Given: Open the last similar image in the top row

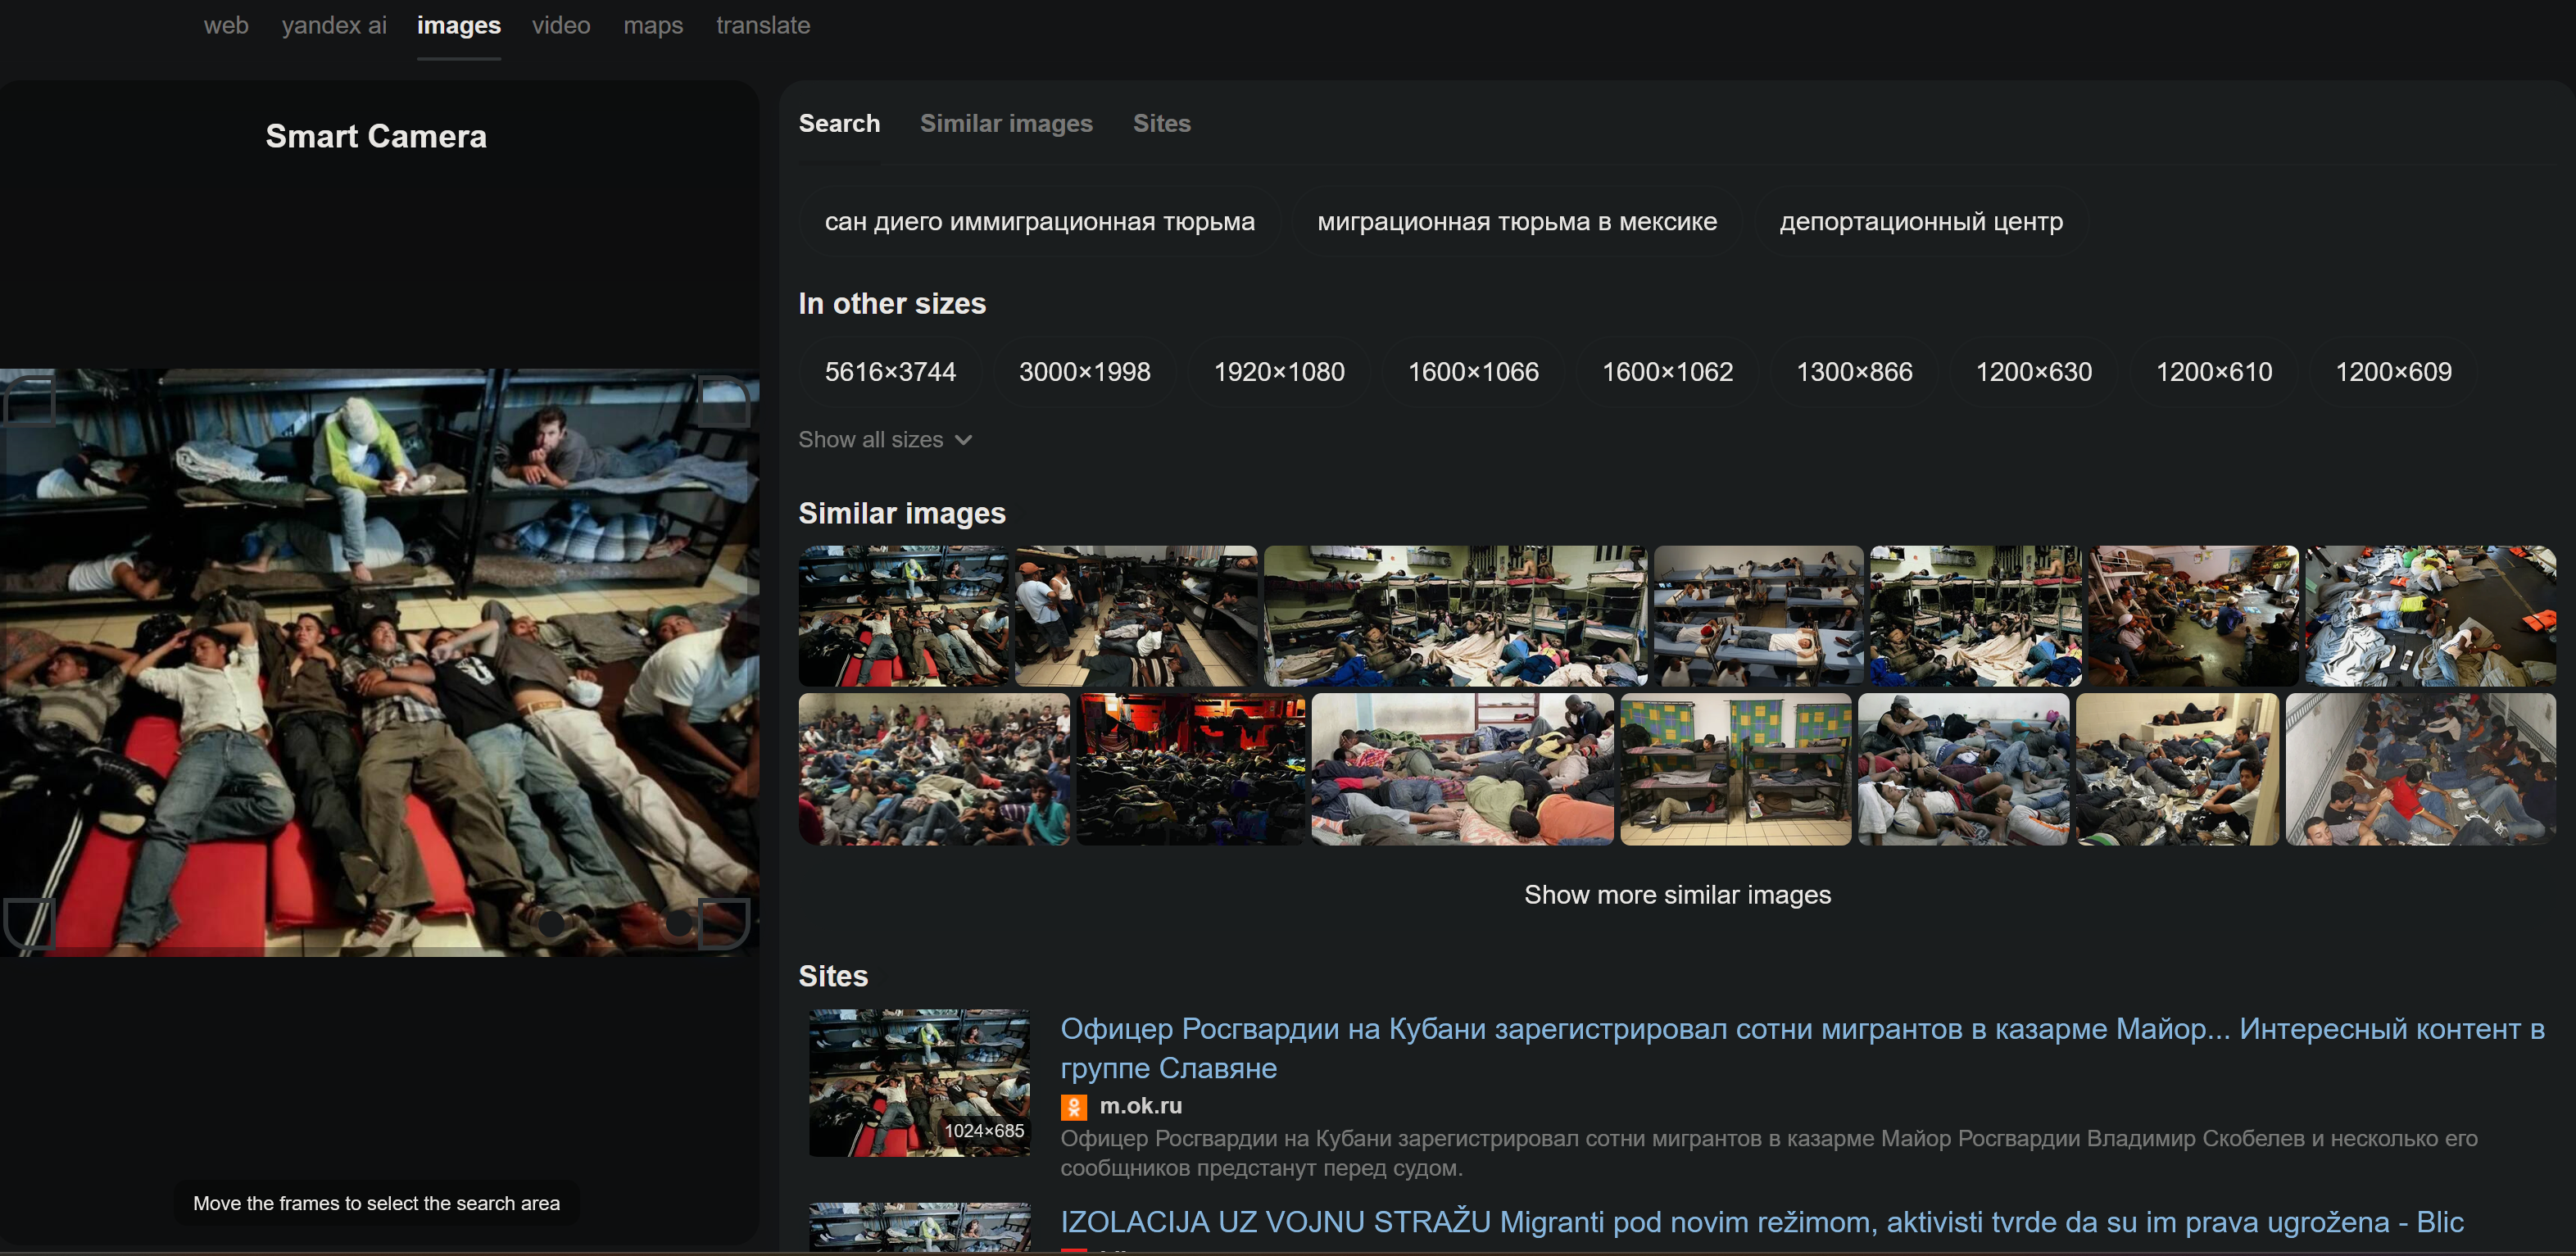Looking at the screenshot, I should pyautogui.click(x=2430, y=616).
